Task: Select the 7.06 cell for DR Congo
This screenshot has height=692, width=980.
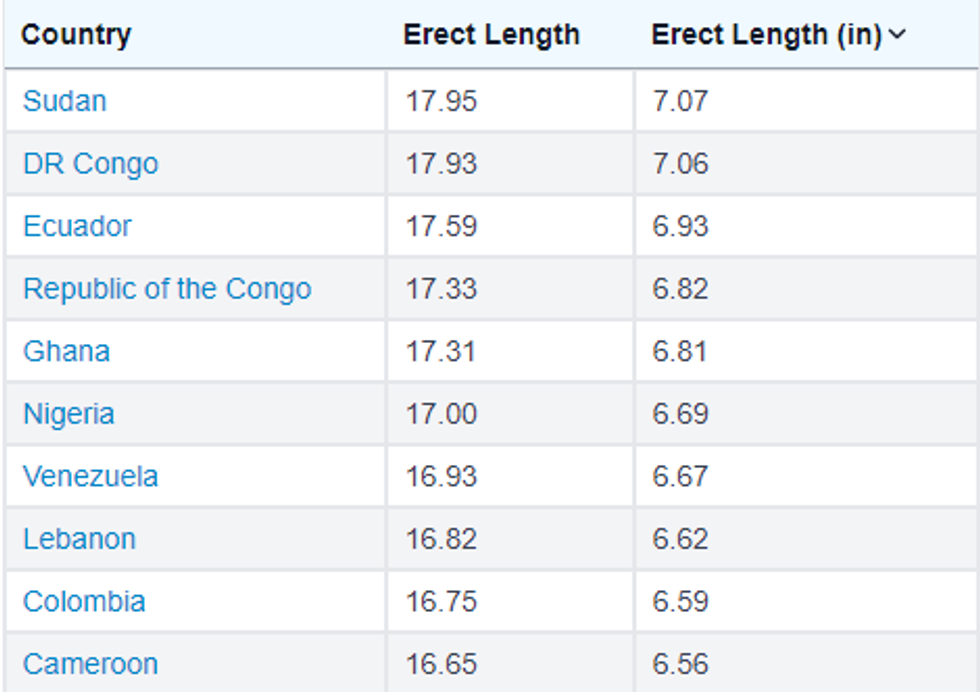Action: pos(680,164)
